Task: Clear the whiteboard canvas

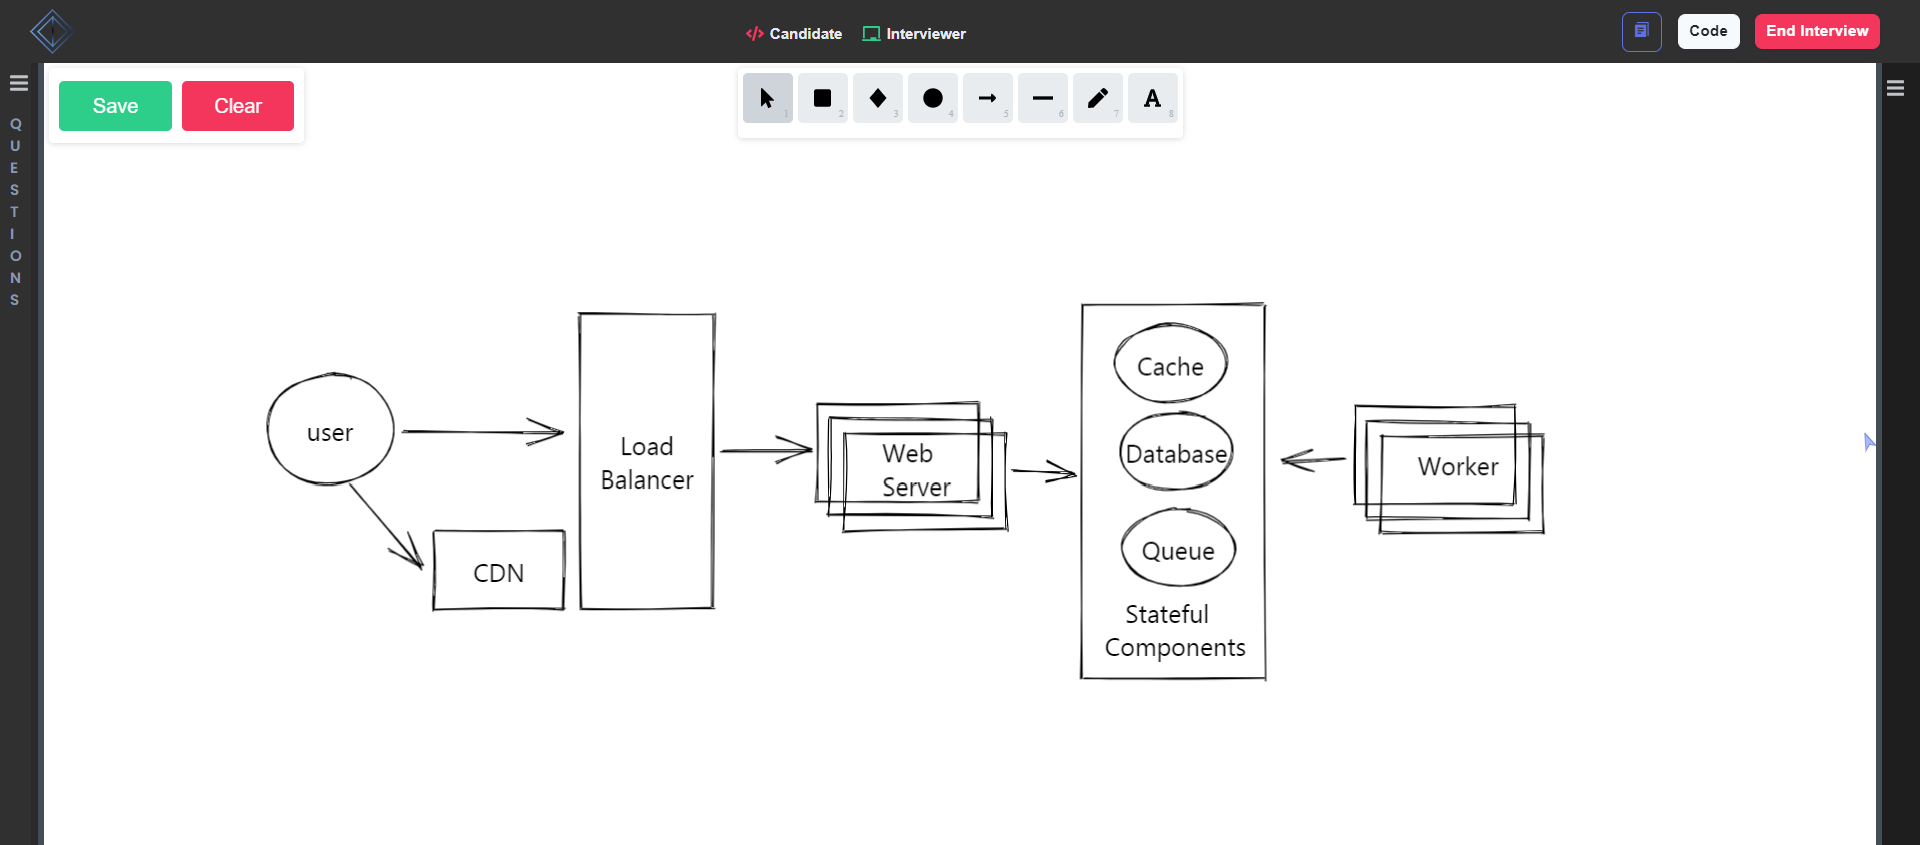Action: click(x=237, y=106)
